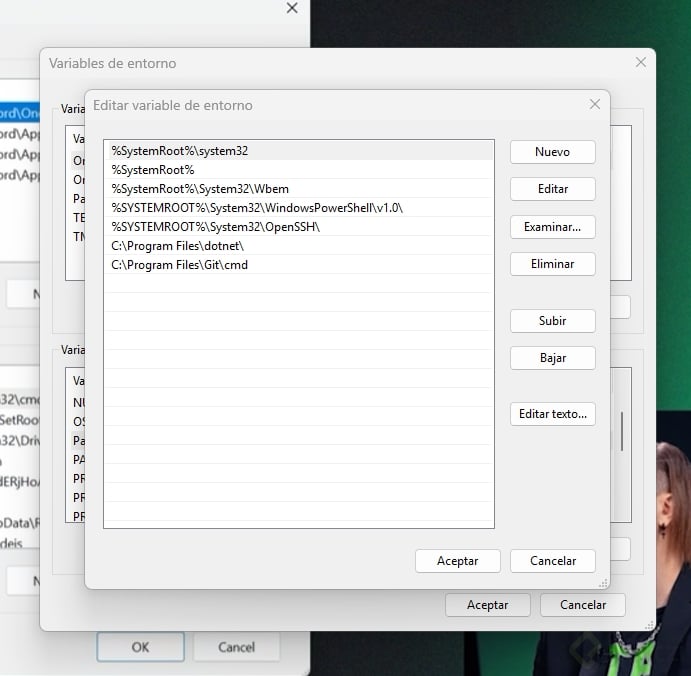Image resolution: width=691 pixels, height=676 pixels.
Task: Click the resize grip of Editar variable dialog
Action: pos(603,583)
